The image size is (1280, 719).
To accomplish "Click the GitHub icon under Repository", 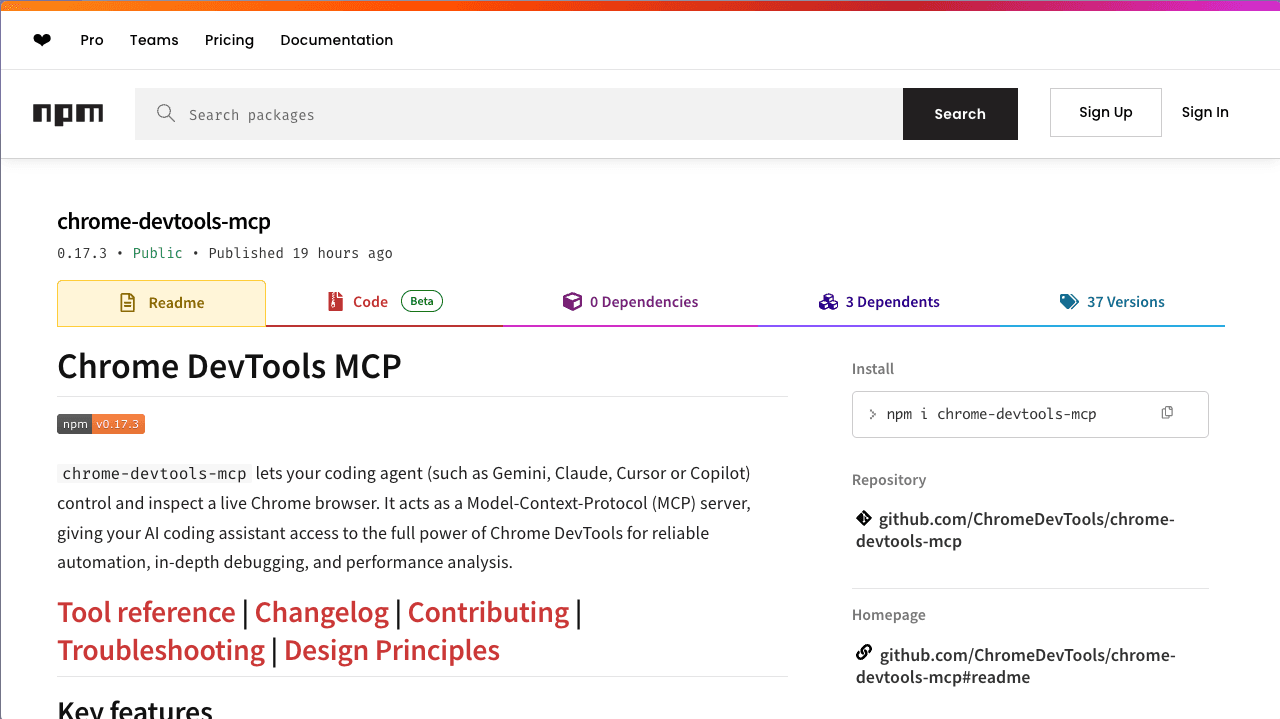I will click(x=862, y=517).
